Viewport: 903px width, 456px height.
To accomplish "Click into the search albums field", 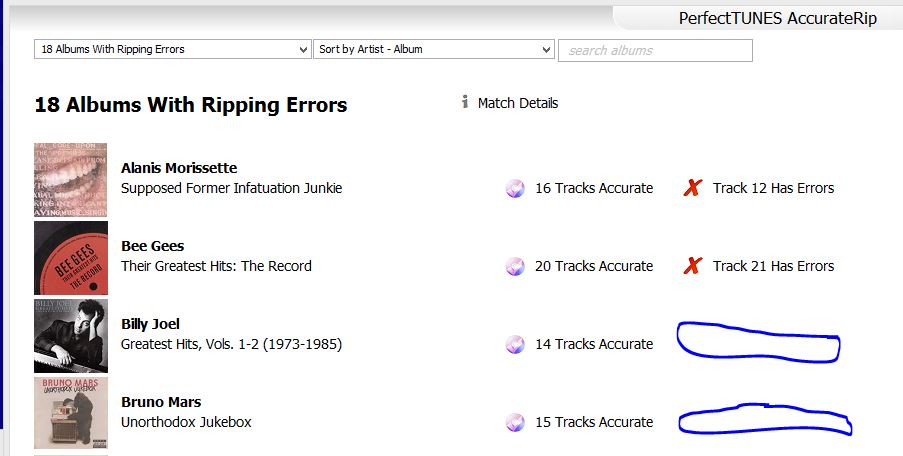I will [x=655, y=50].
